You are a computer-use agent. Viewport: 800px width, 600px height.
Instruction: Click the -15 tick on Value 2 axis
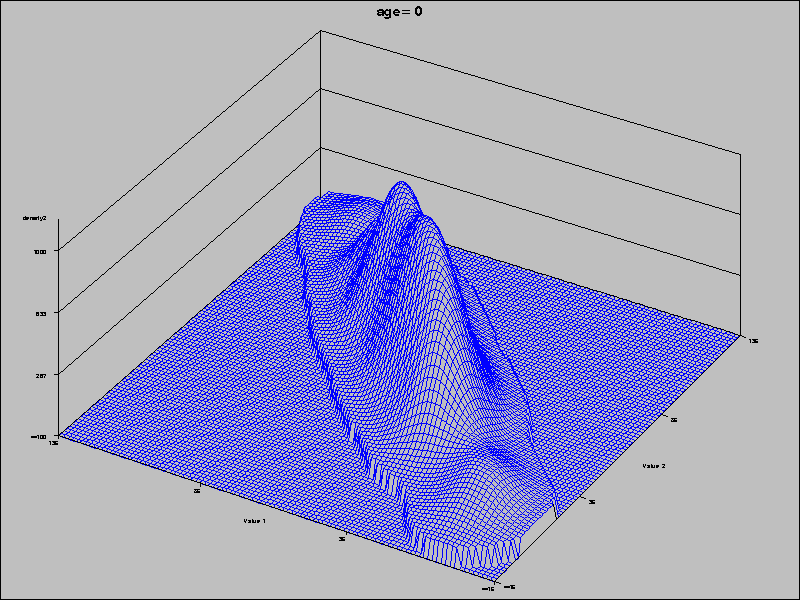coord(508,586)
